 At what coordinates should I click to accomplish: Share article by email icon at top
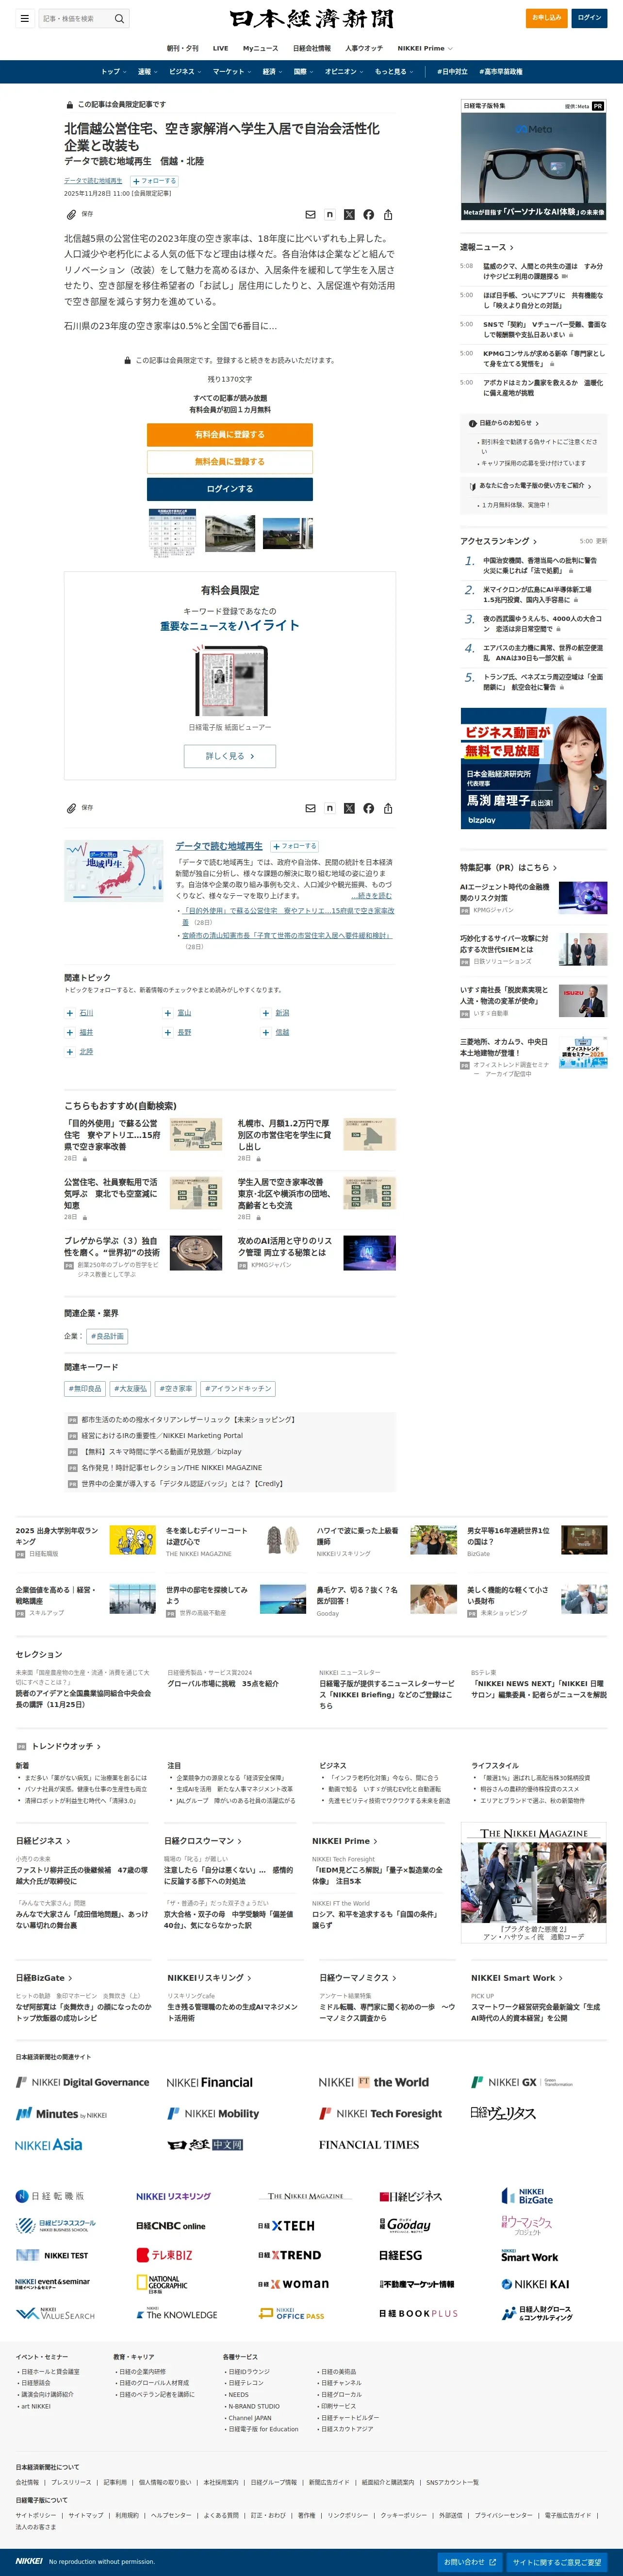point(310,215)
